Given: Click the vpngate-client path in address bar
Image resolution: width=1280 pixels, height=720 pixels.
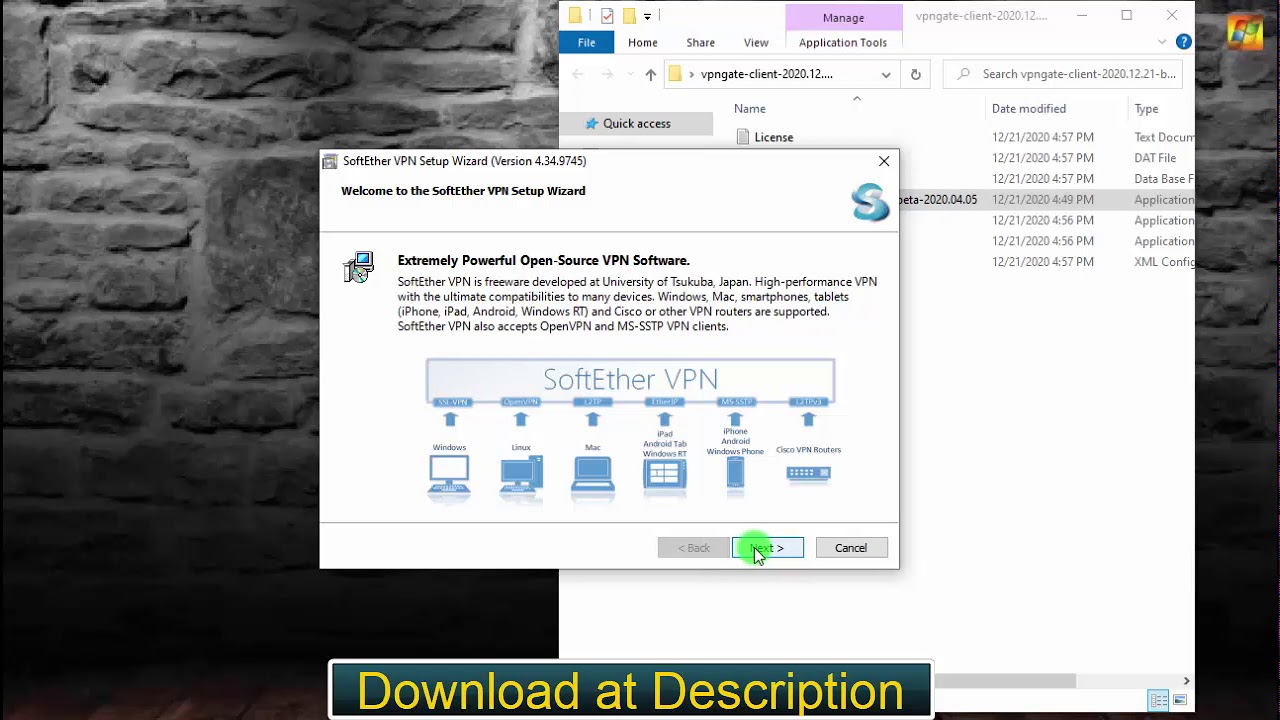Looking at the screenshot, I should [x=767, y=74].
